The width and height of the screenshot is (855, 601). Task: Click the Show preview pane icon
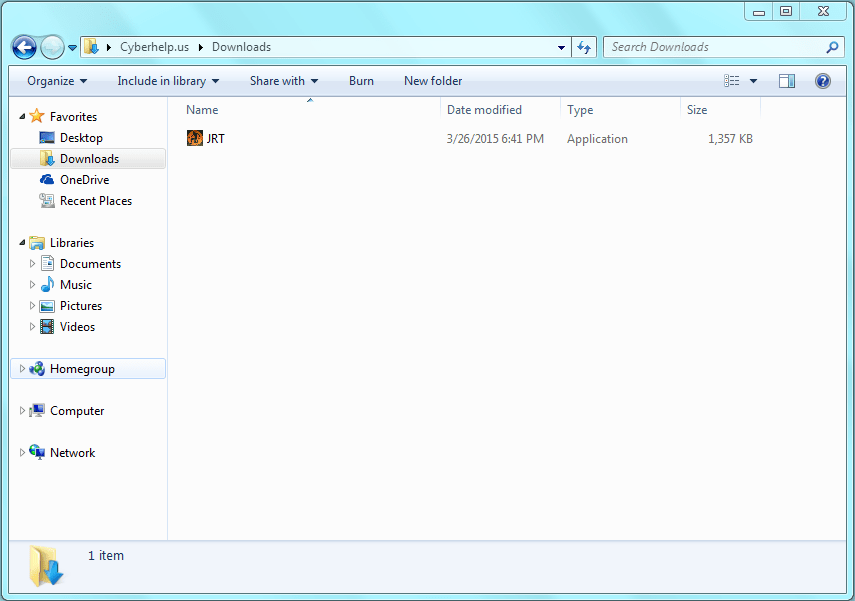pos(786,81)
